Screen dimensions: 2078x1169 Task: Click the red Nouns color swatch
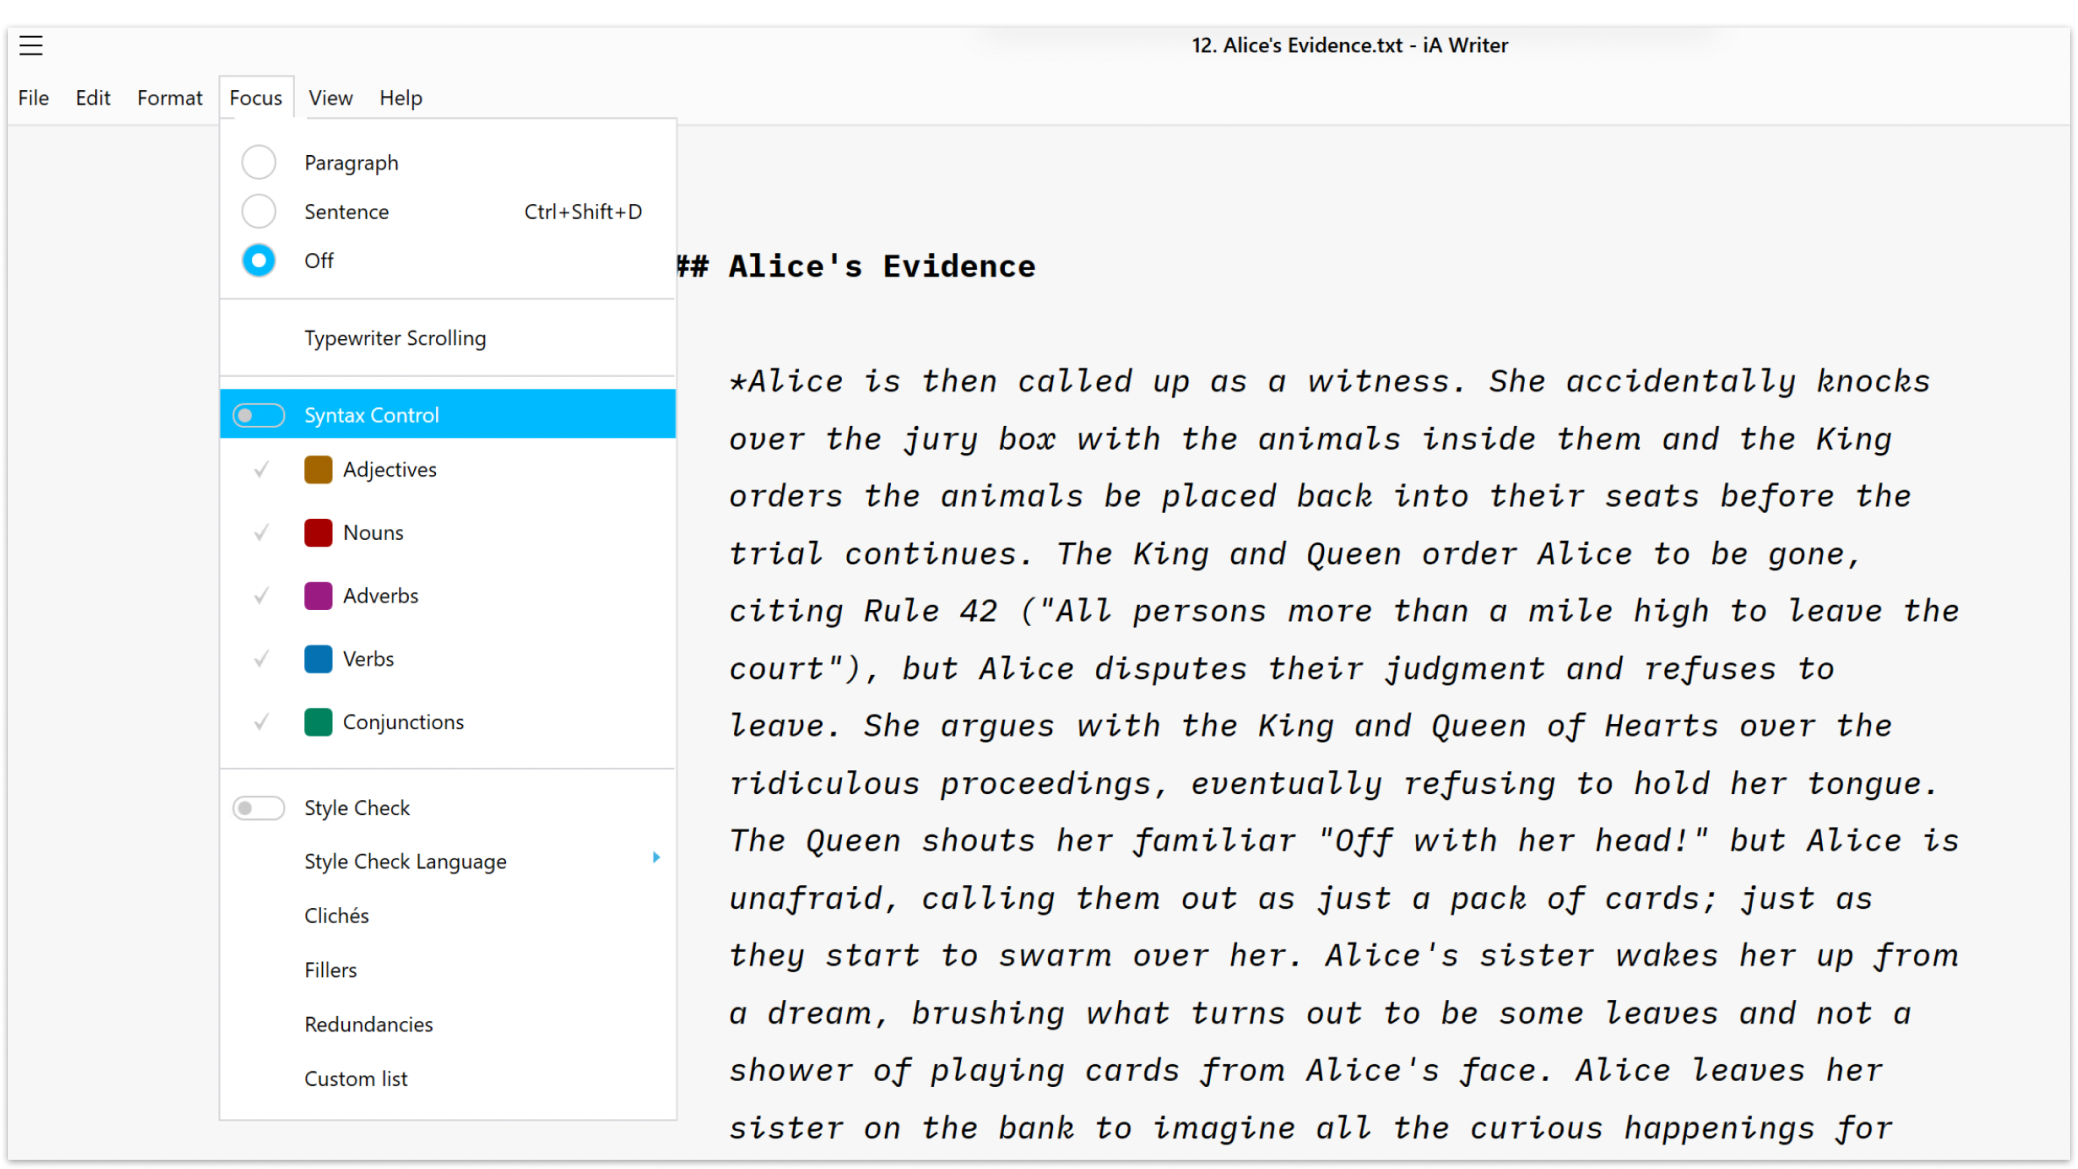tap(318, 532)
